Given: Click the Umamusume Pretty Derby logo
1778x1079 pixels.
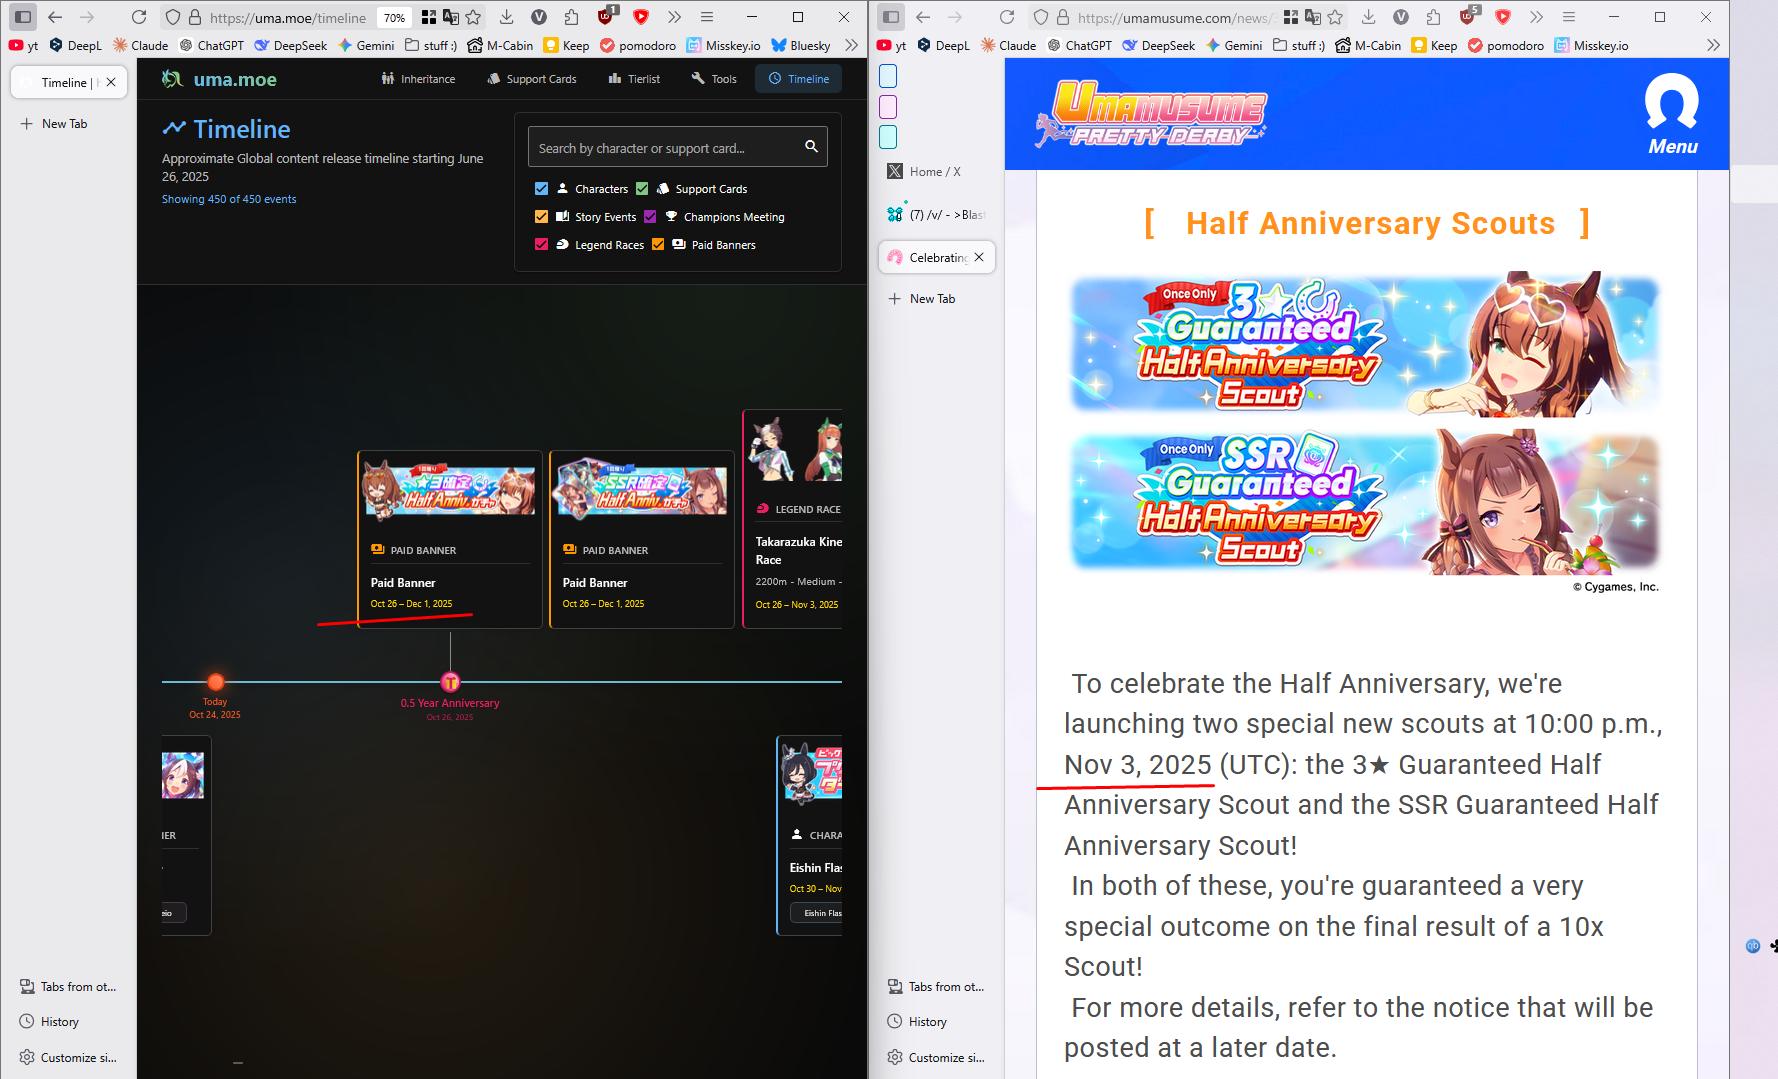Looking at the screenshot, I should point(1151,113).
